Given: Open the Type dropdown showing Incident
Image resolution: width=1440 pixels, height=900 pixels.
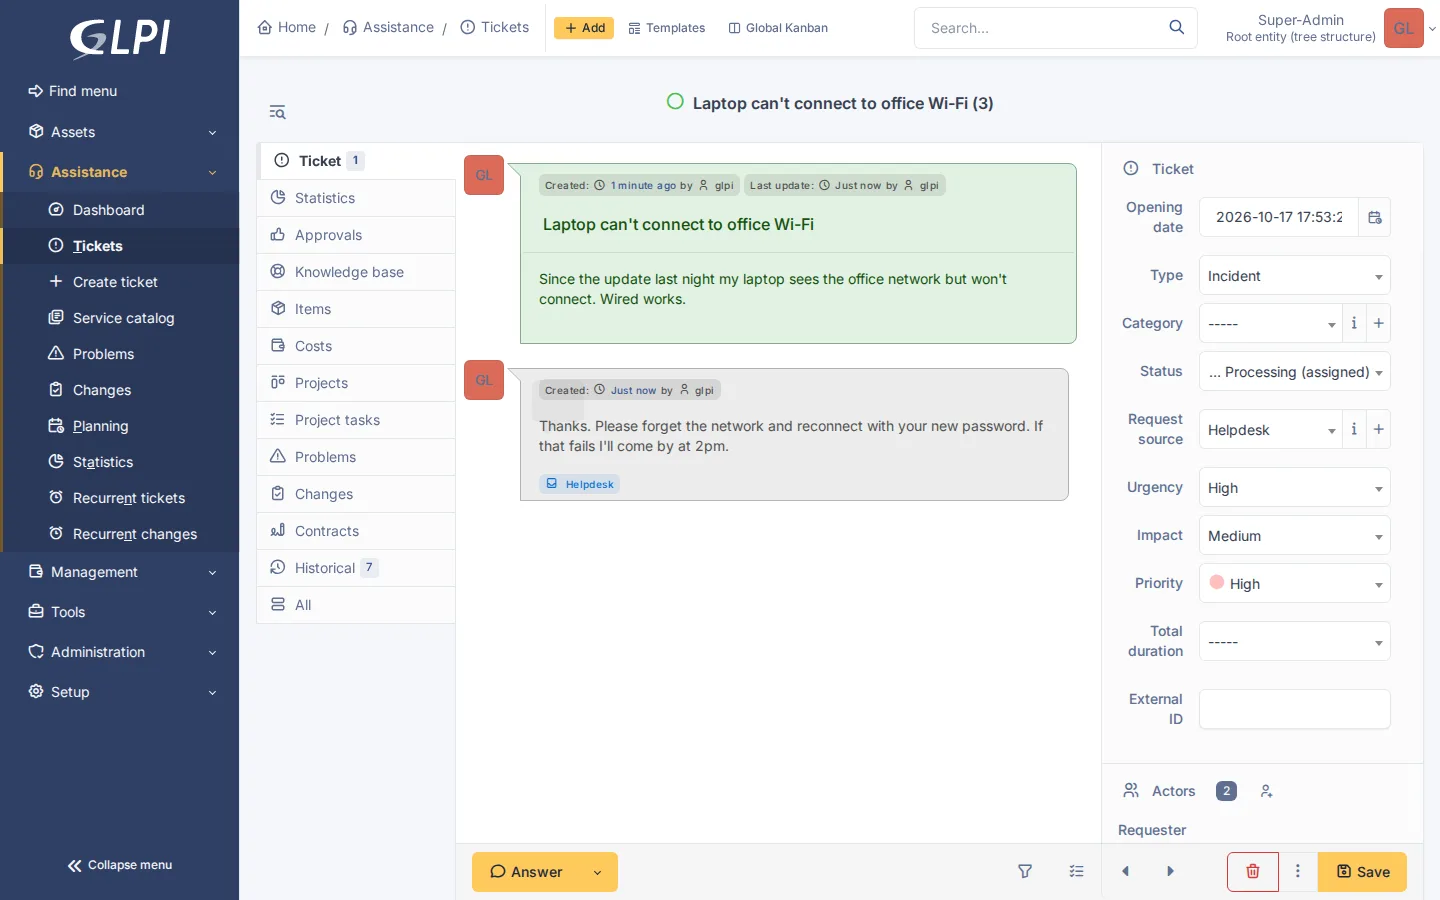Looking at the screenshot, I should click(1294, 276).
